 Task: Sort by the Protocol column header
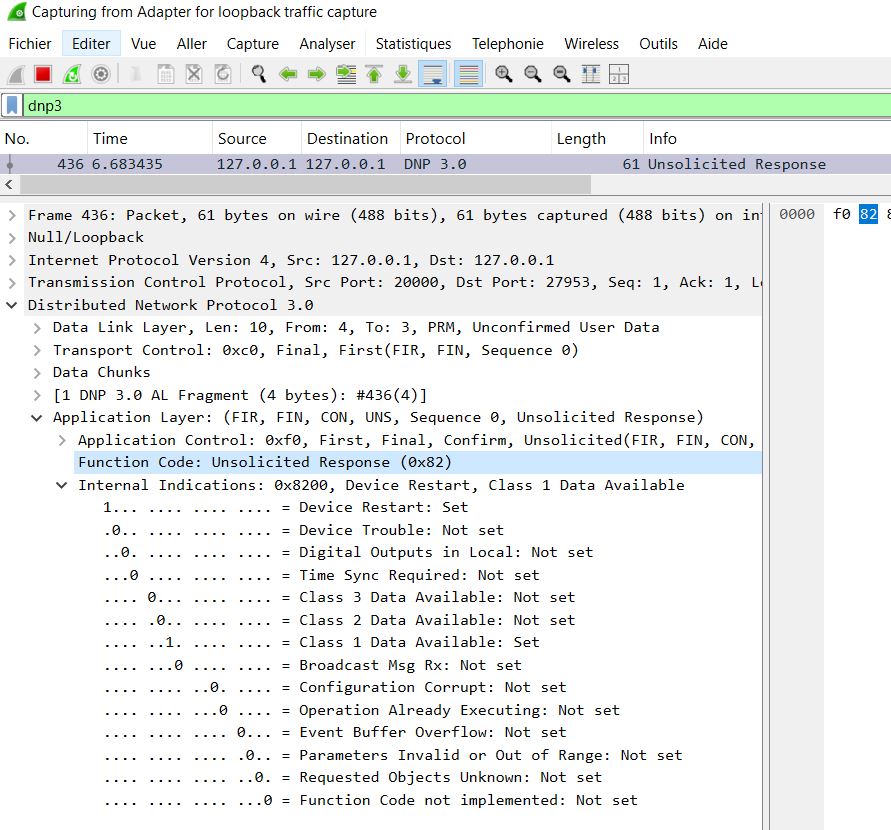click(476, 139)
